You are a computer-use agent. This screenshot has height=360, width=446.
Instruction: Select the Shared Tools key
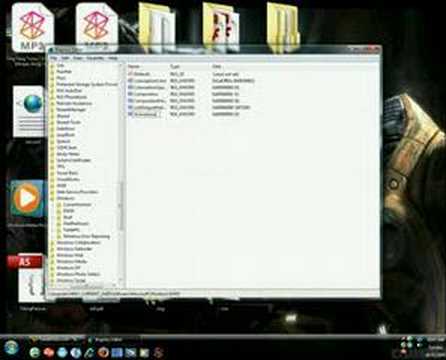click(68, 122)
